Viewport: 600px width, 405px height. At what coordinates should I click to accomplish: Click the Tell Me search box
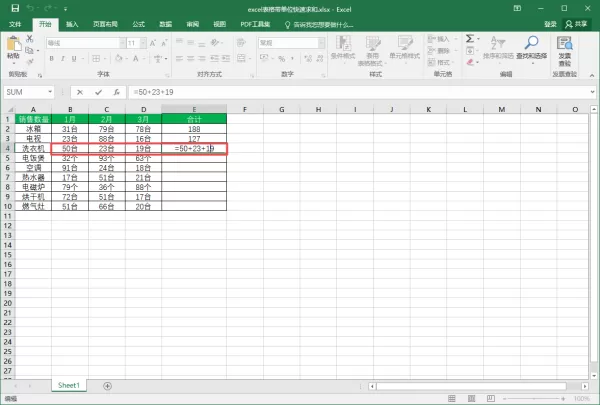tap(319, 24)
